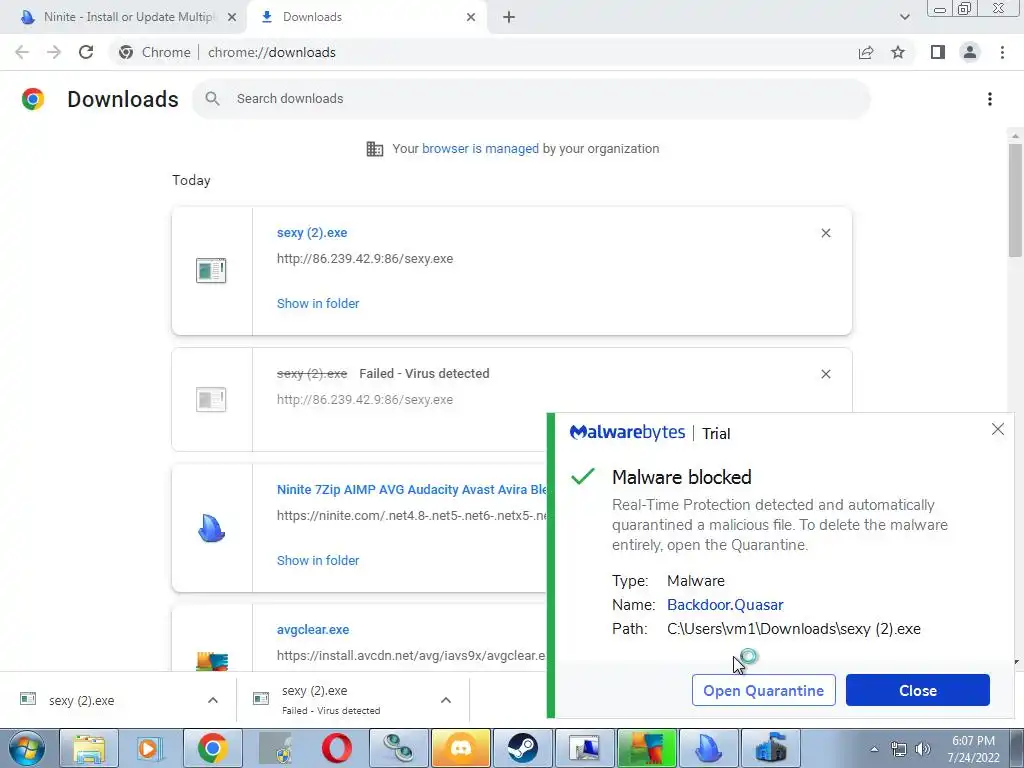Click the file icon of the first sexy (2).exe
Screen dimensions: 1024x768
pyautogui.click(x=211, y=270)
